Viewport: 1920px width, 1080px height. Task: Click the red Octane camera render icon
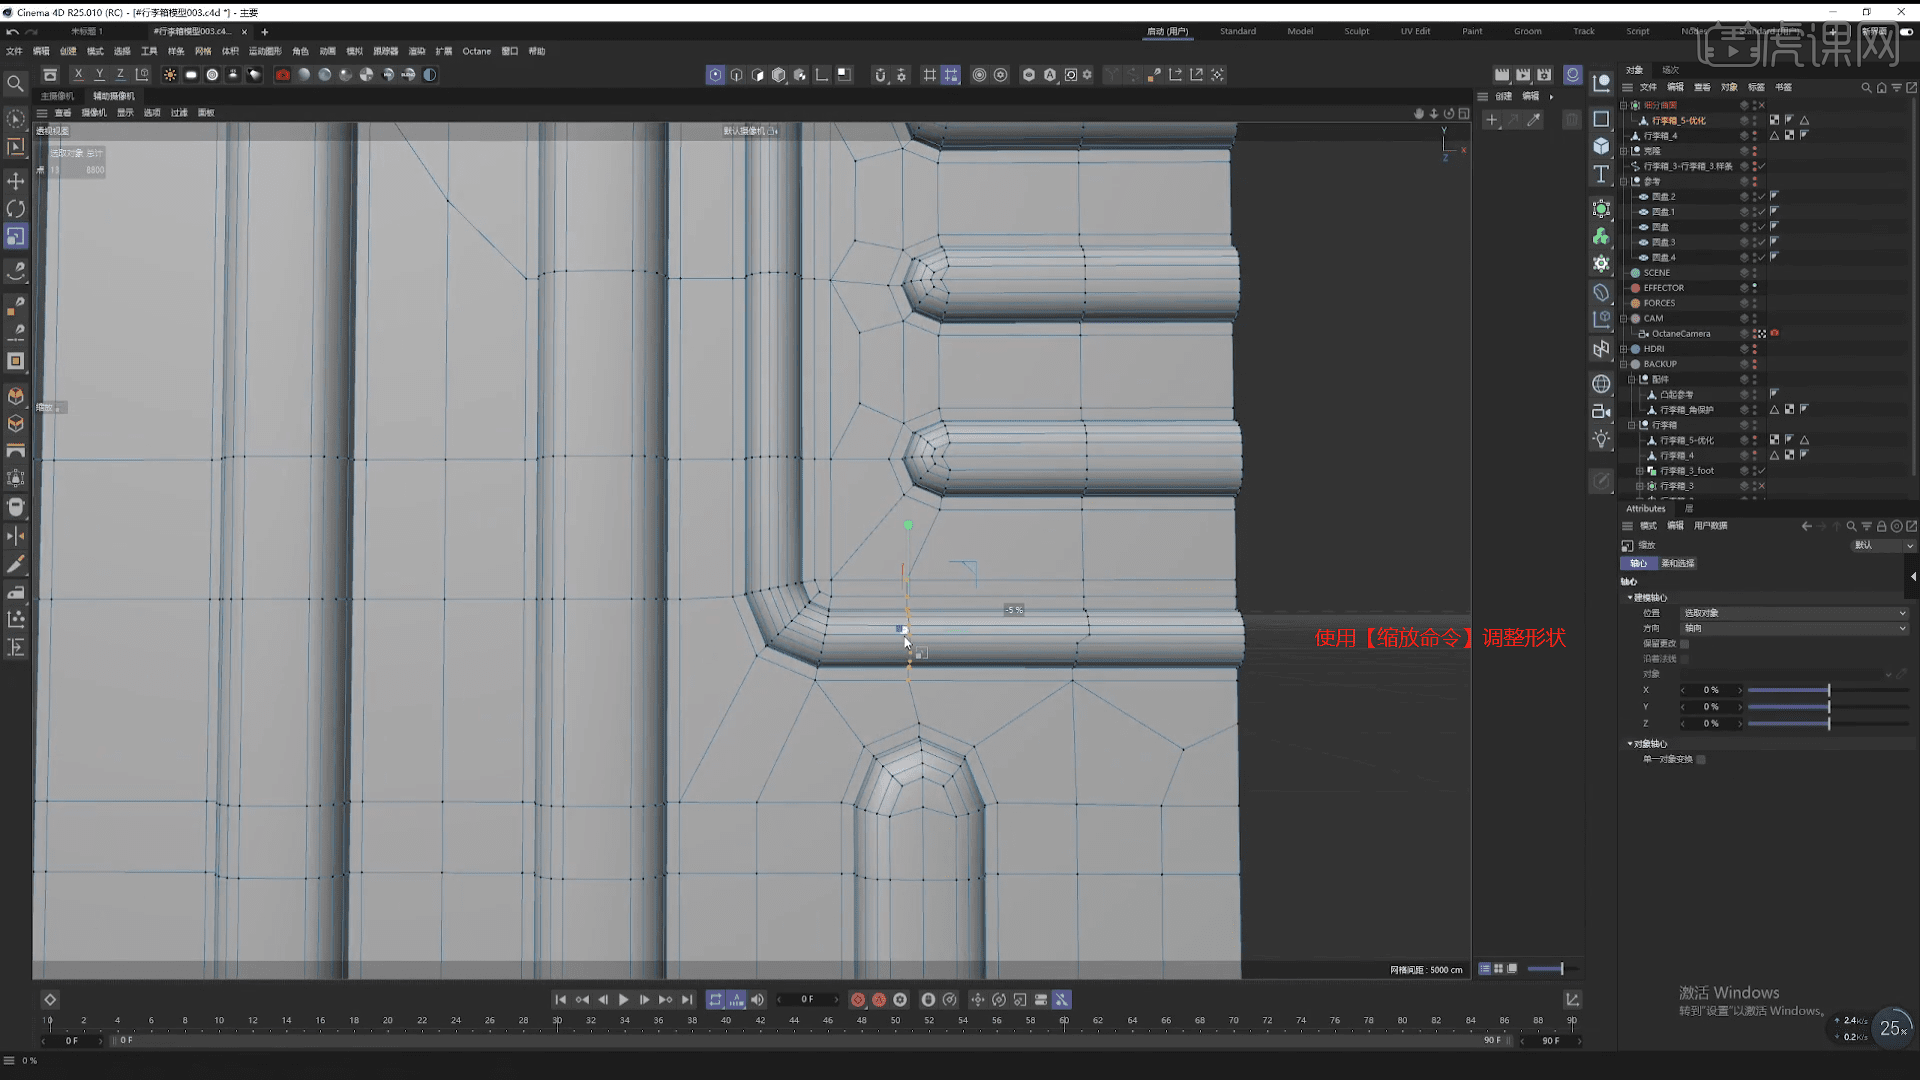click(x=282, y=75)
